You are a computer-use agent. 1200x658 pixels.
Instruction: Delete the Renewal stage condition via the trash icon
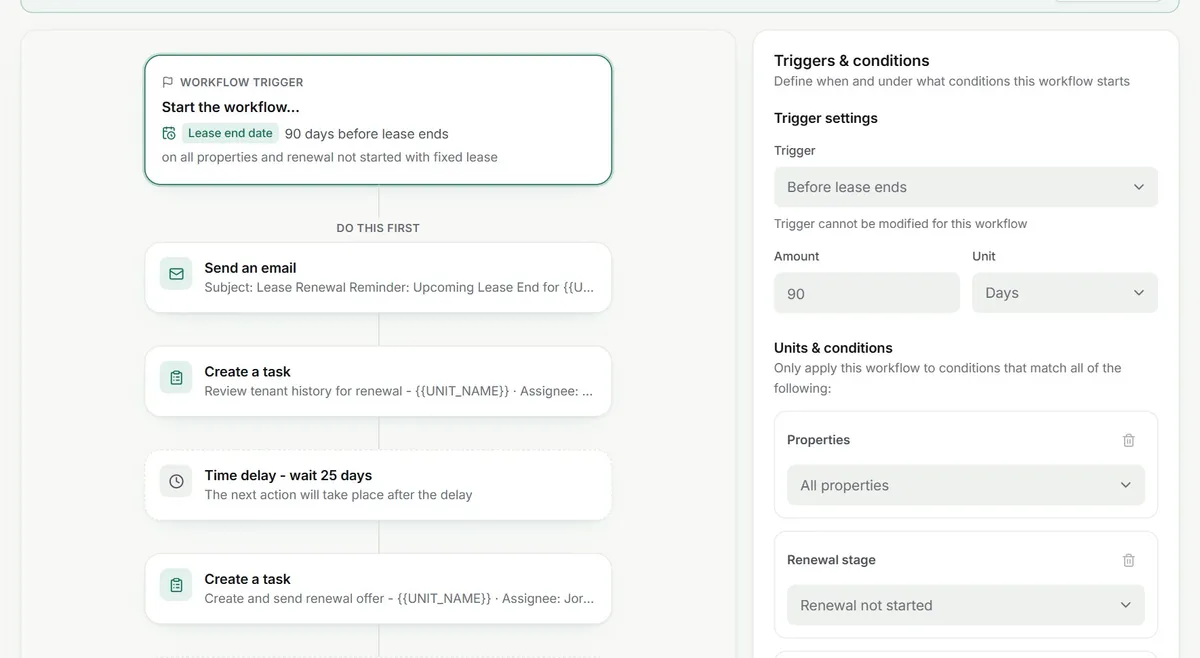pyautogui.click(x=1129, y=560)
